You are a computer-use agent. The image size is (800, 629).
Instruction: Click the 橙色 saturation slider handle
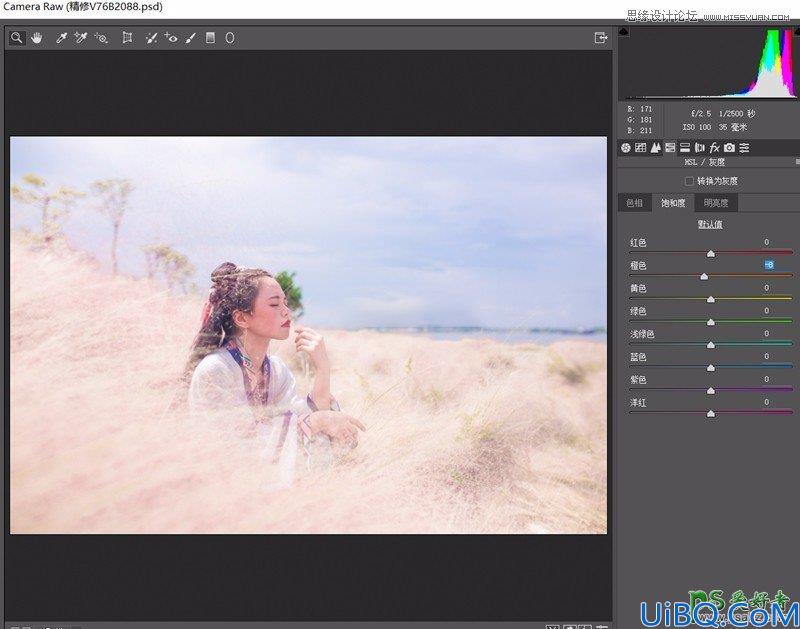(704, 276)
